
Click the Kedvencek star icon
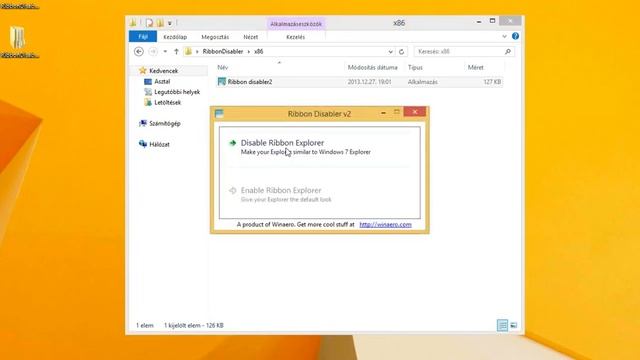point(142,71)
